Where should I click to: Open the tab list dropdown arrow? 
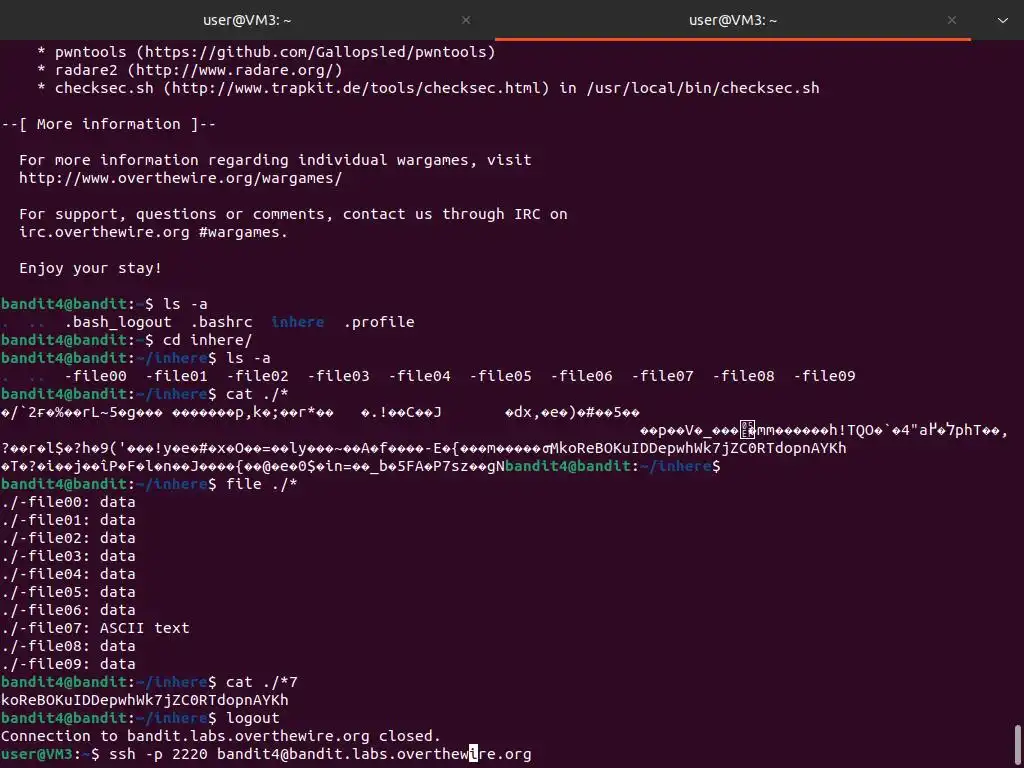(1002, 20)
